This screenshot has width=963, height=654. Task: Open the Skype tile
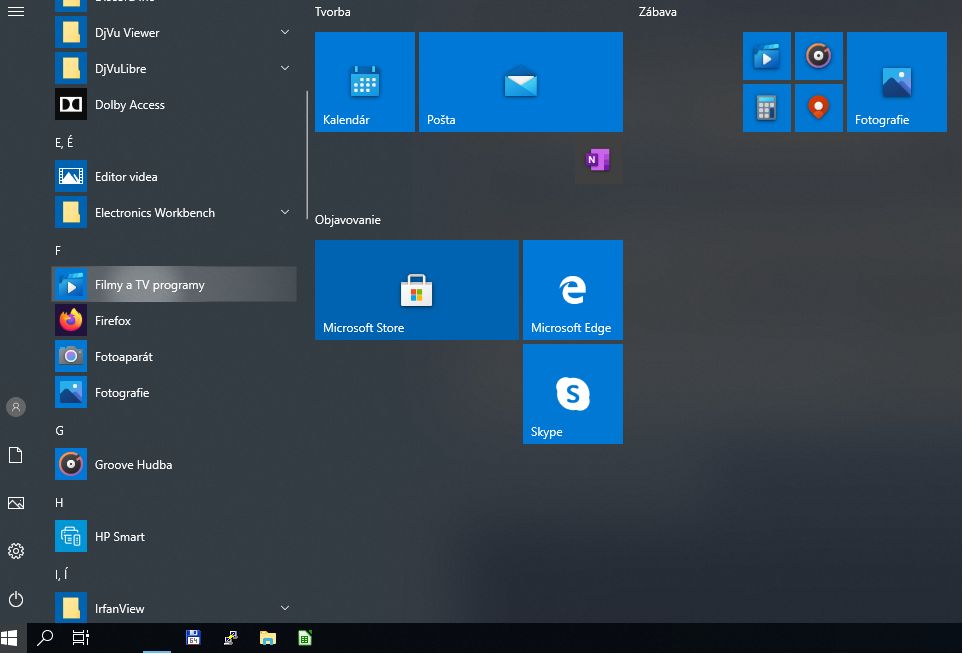coord(573,394)
